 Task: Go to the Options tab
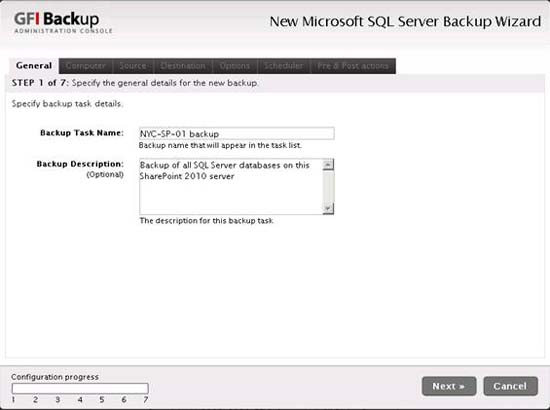(x=235, y=66)
